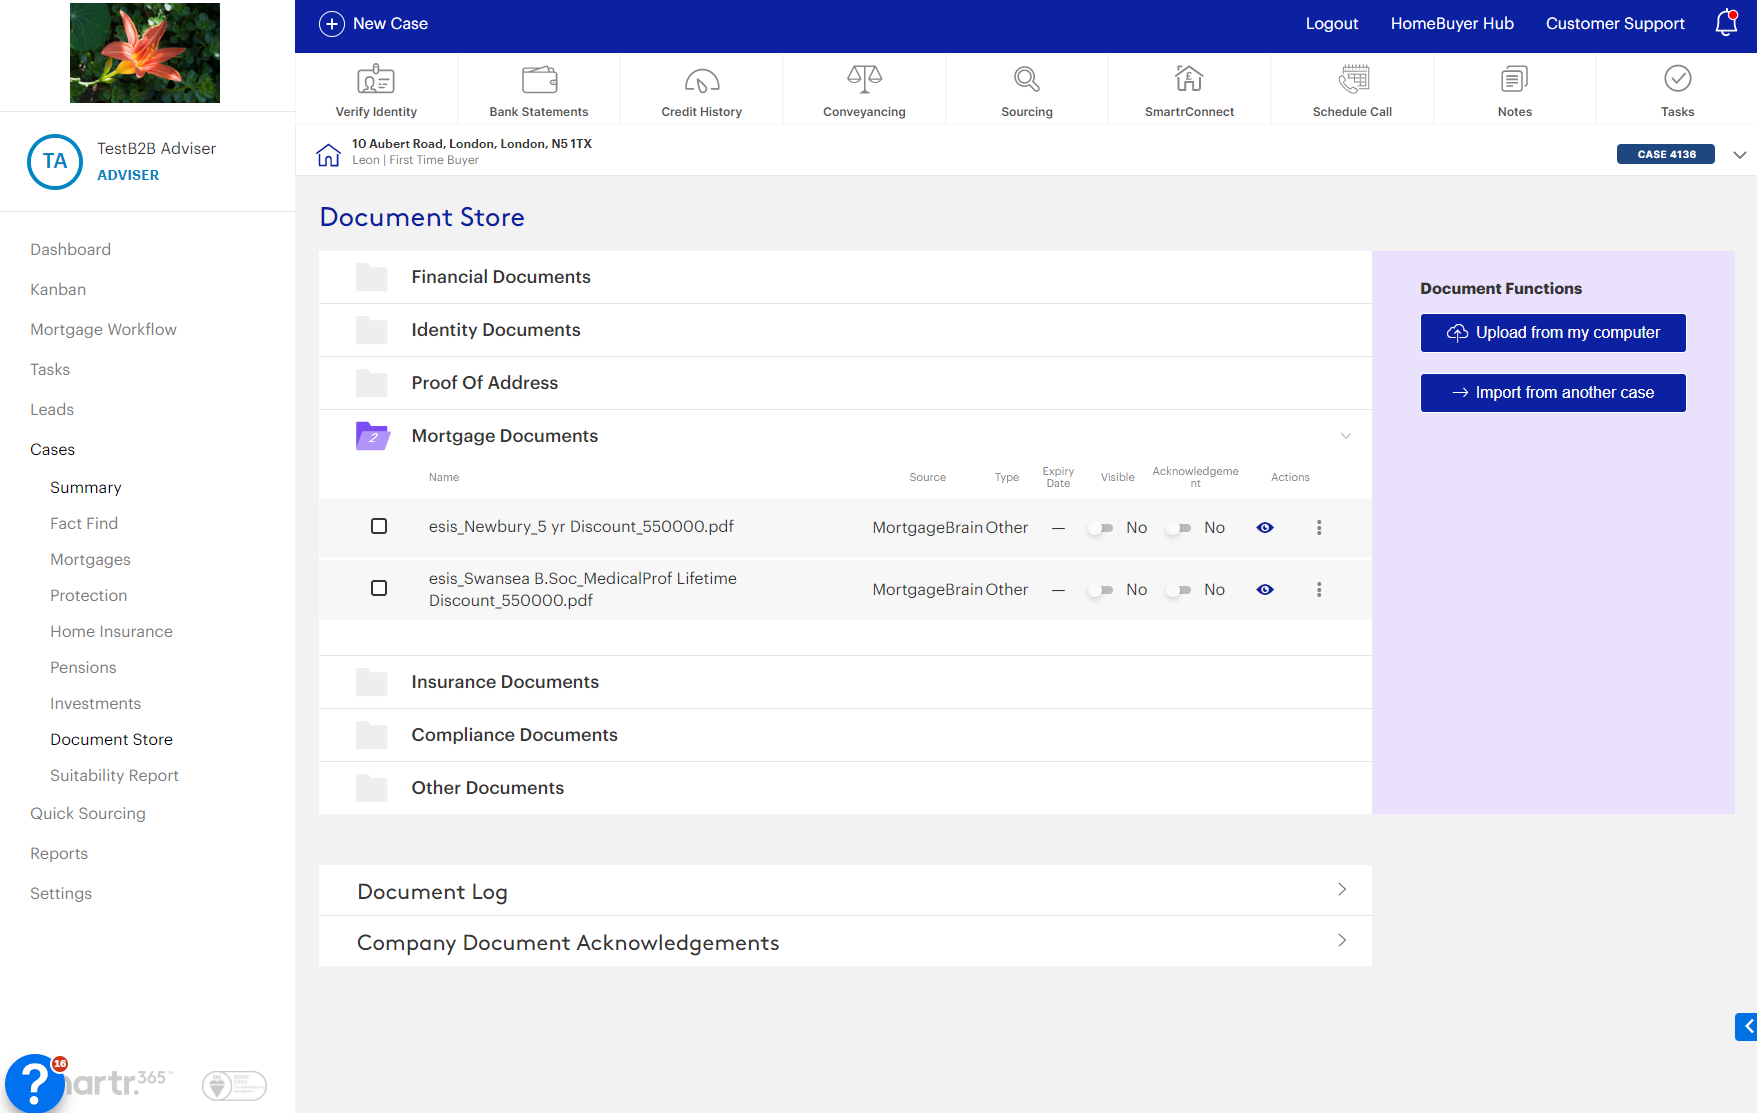
Task: Open the Notes icon
Action: 1515,79
